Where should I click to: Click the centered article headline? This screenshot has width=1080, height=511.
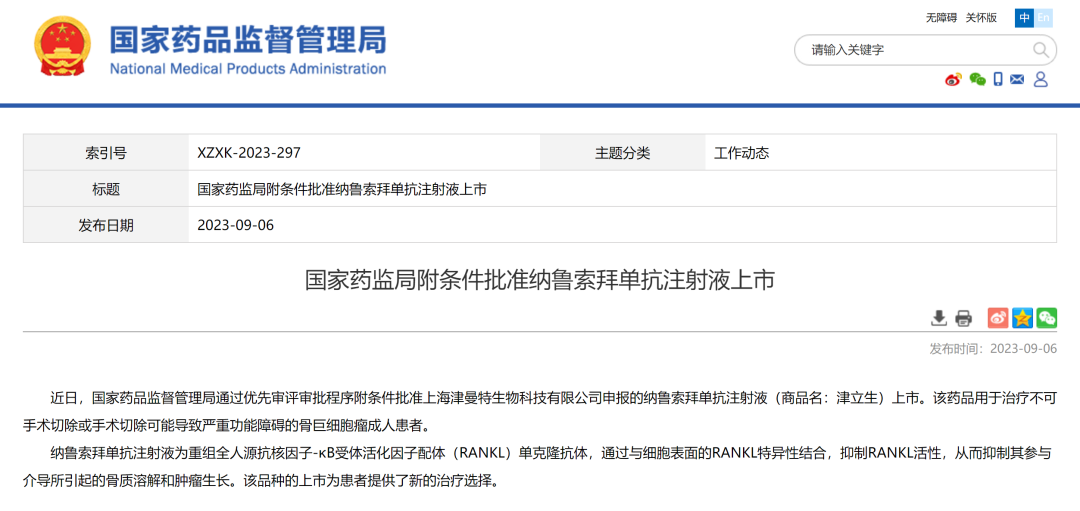(540, 280)
